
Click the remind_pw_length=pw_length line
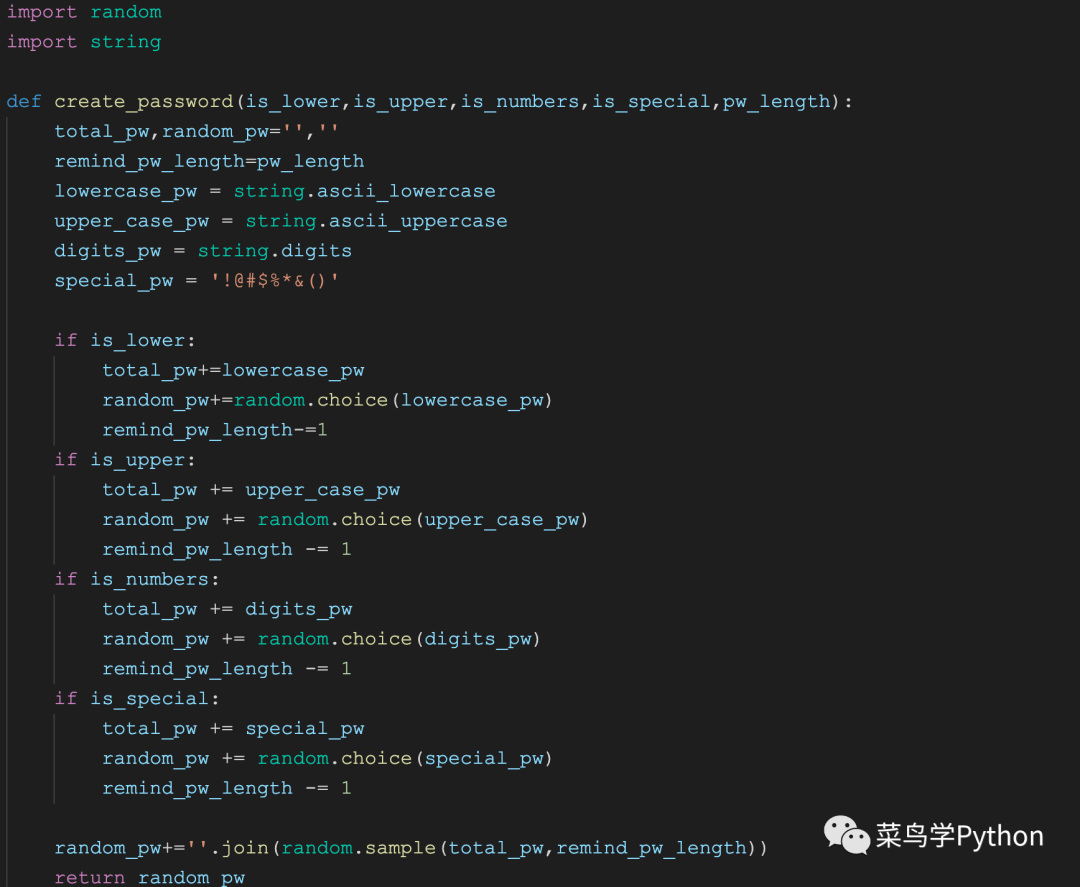pos(209,161)
